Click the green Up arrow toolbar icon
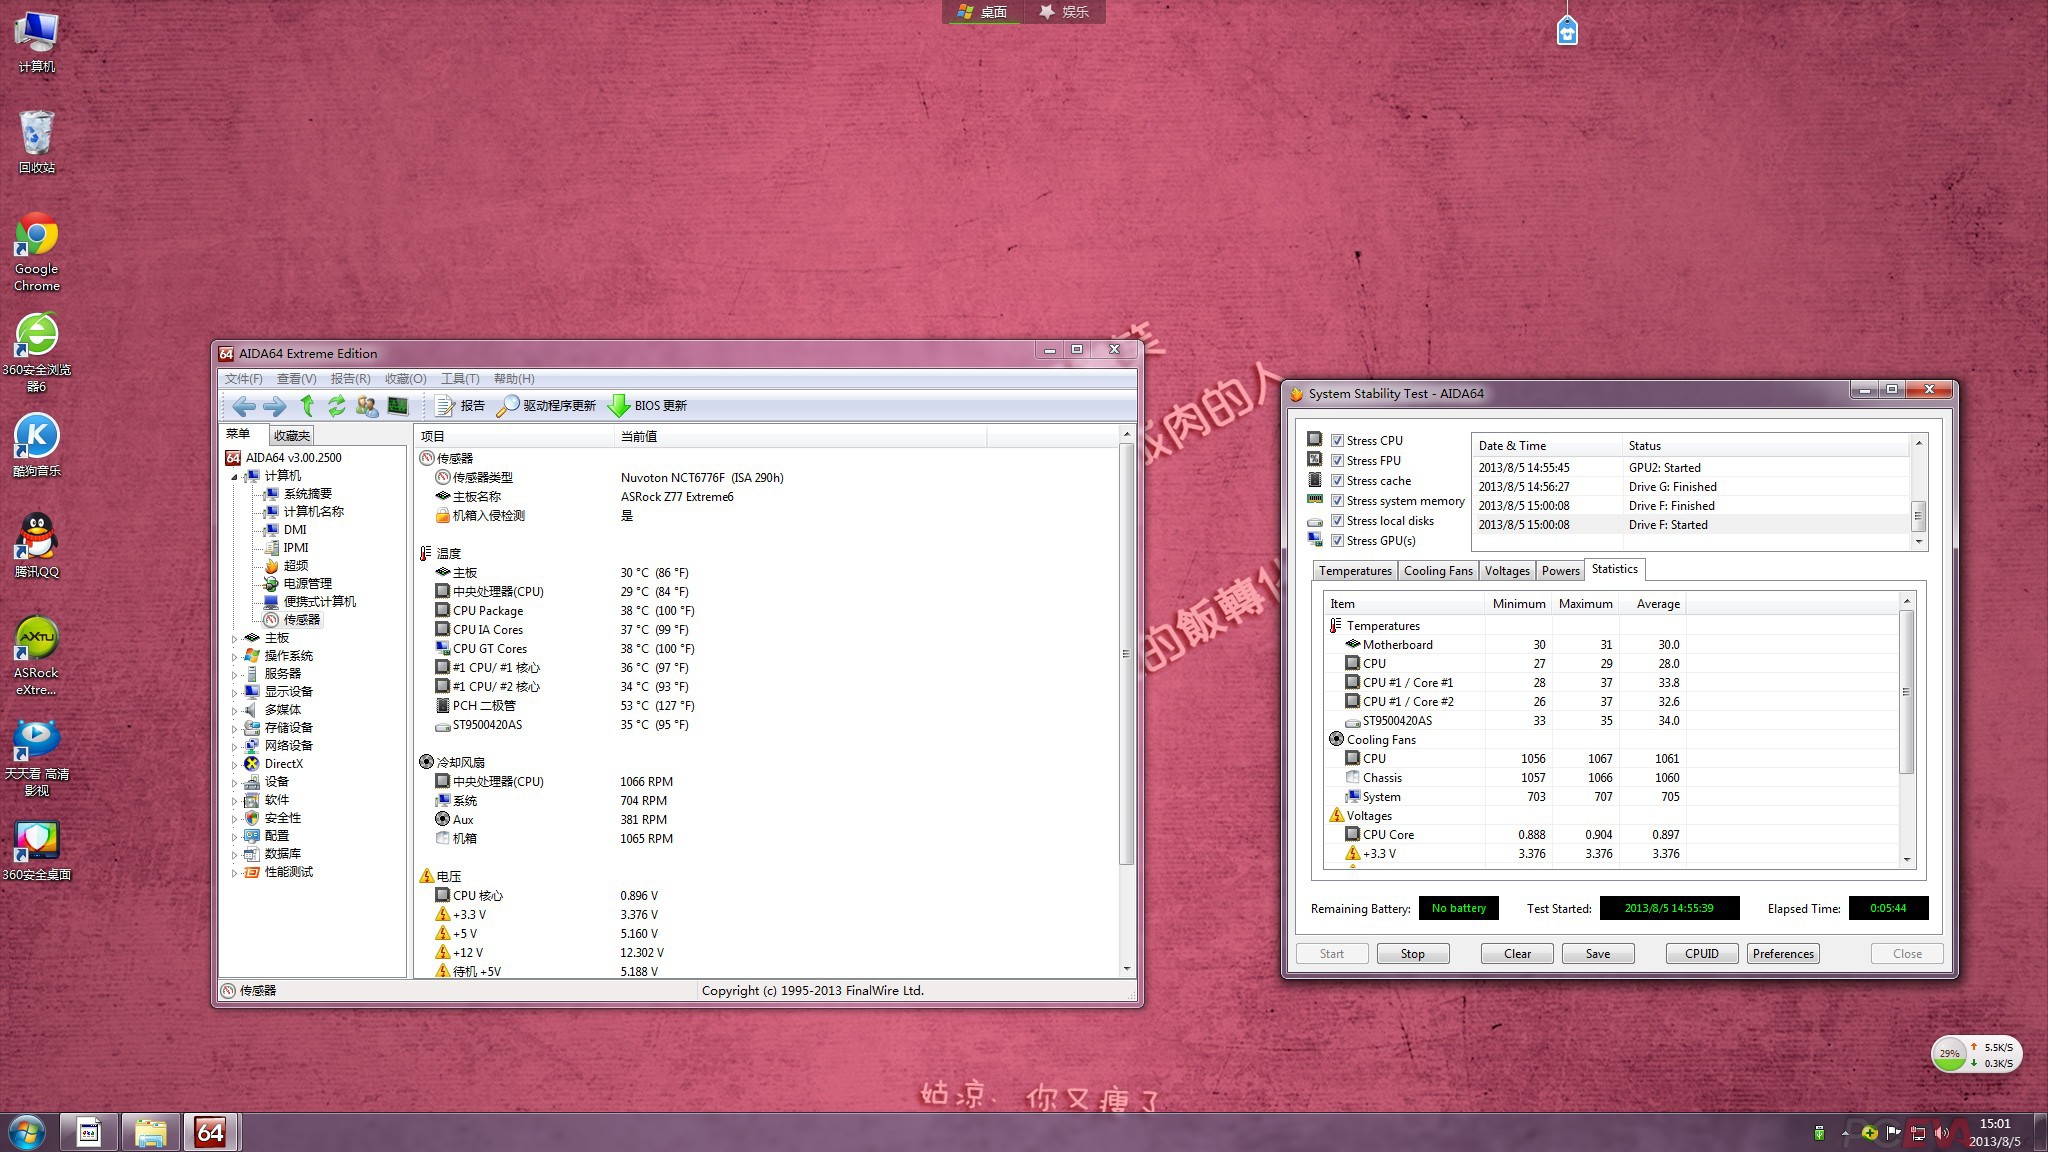The image size is (2048, 1152). [x=307, y=405]
